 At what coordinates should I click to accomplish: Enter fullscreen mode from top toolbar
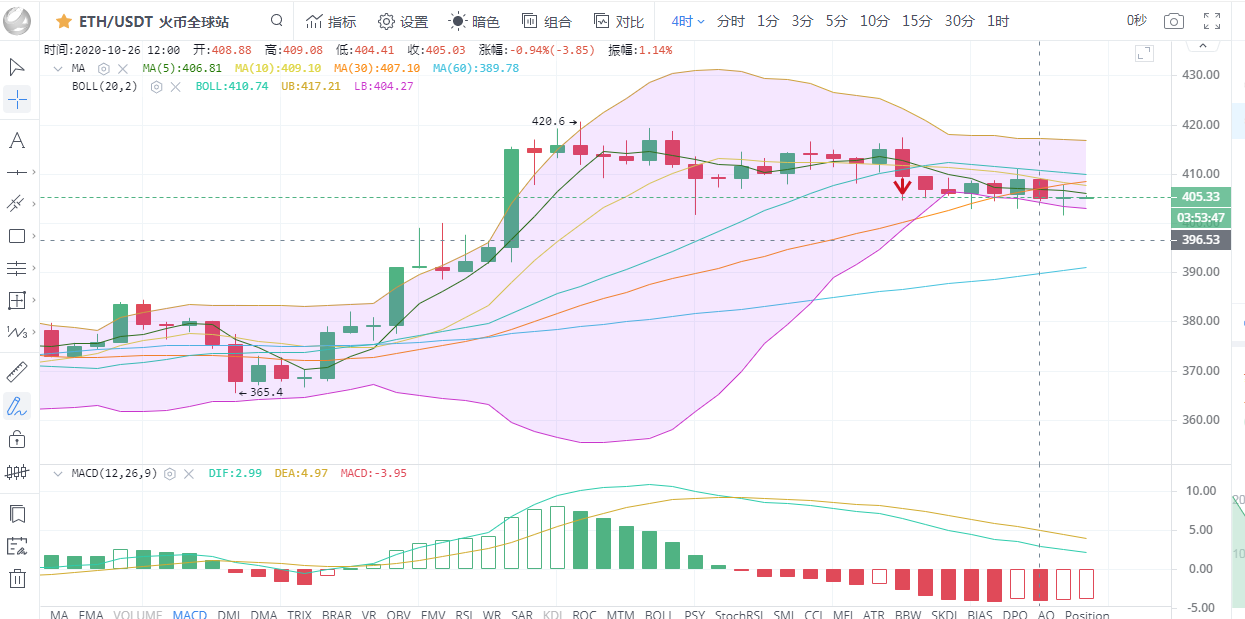[1212, 21]
